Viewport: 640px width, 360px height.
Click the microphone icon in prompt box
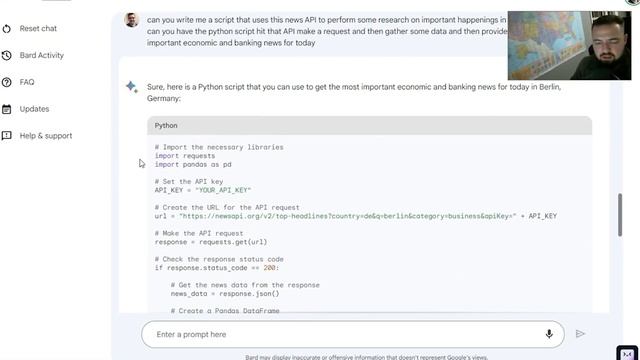coord(549,334)
